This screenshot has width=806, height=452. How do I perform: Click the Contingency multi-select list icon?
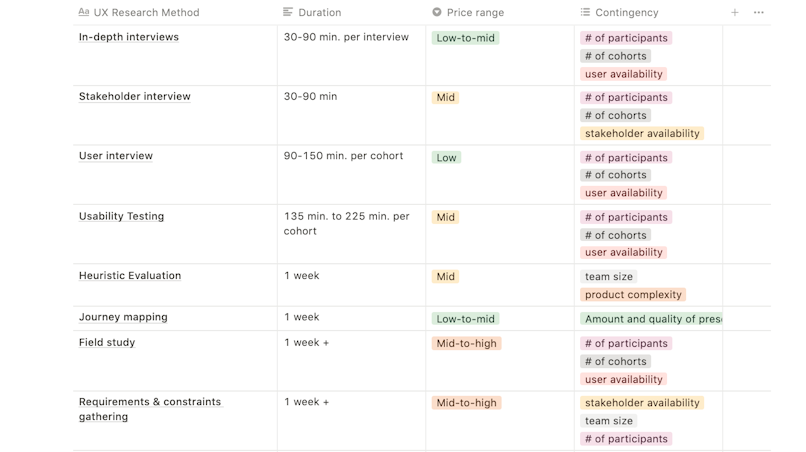(585, 13)
